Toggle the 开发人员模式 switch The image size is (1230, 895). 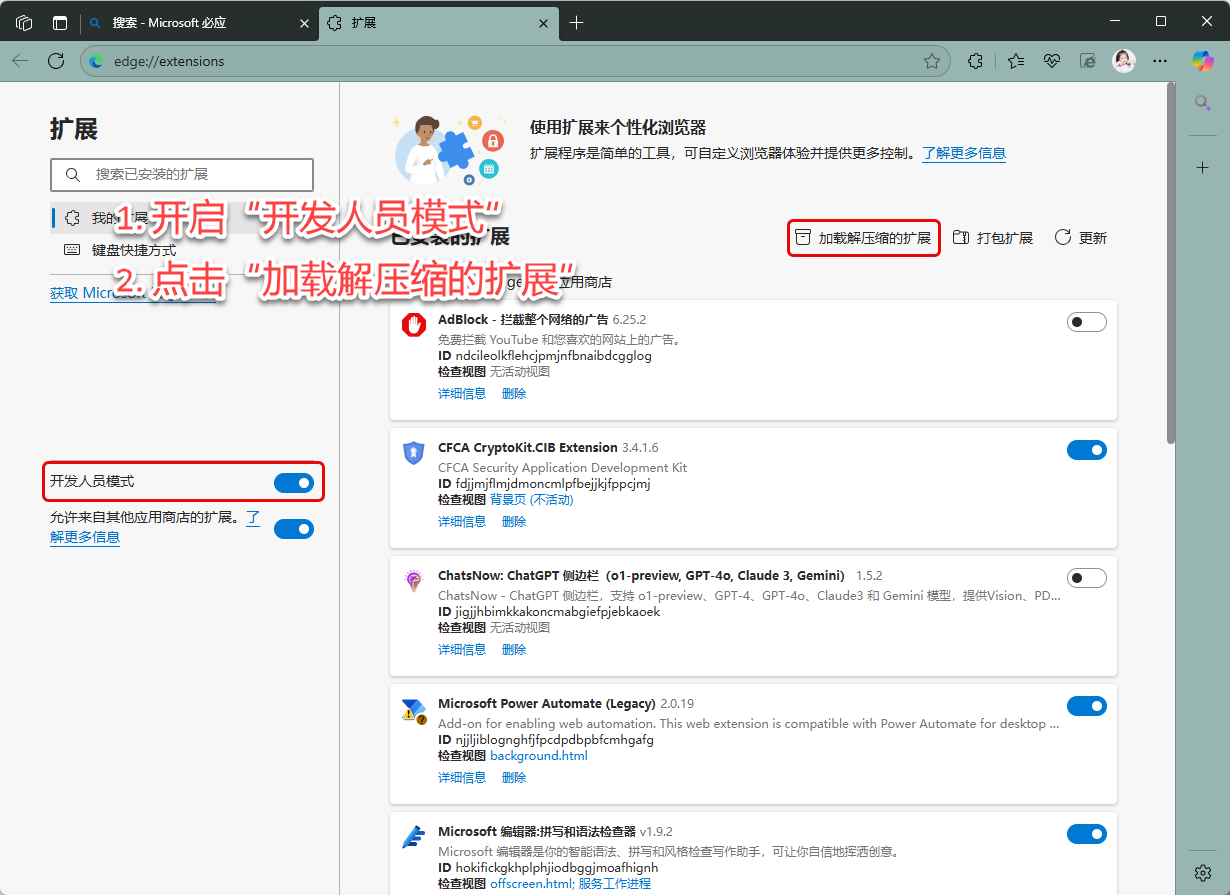coord(293,484)
